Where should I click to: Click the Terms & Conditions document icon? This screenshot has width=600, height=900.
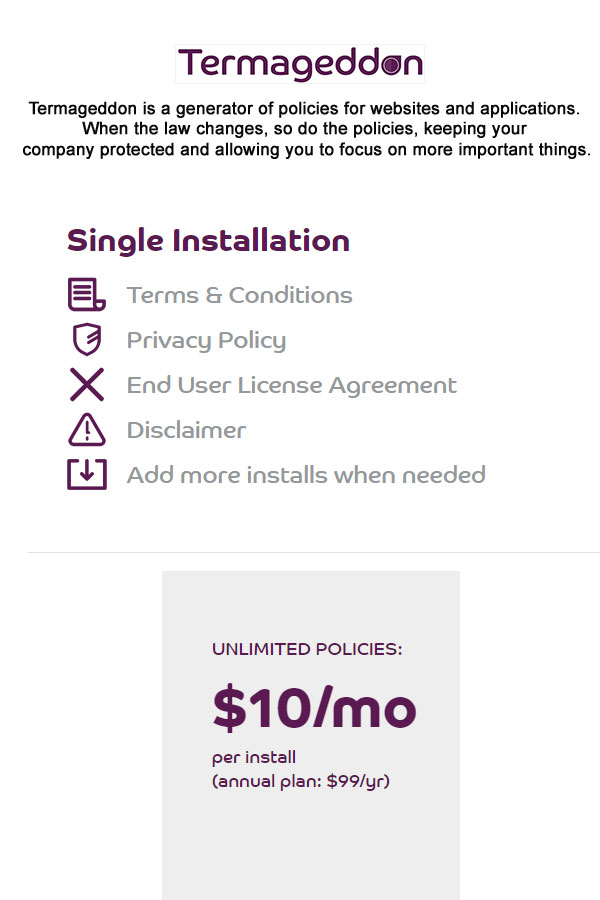(x=87, y=294)
